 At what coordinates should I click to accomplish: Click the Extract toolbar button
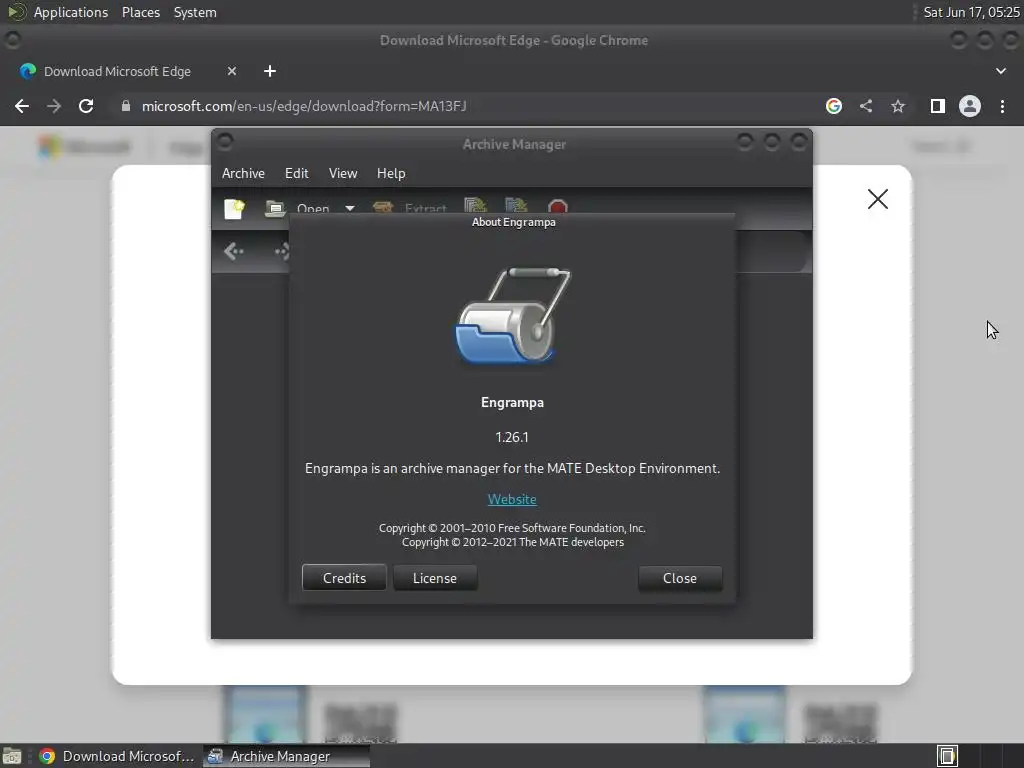pyautogui.click(x=410, y=208)
